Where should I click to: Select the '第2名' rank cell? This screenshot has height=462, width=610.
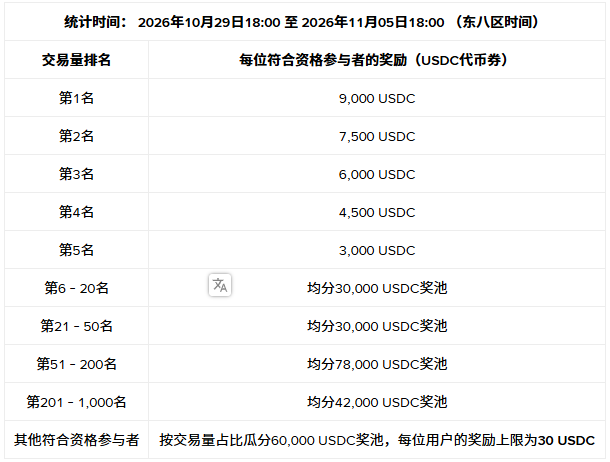(77, 136)
